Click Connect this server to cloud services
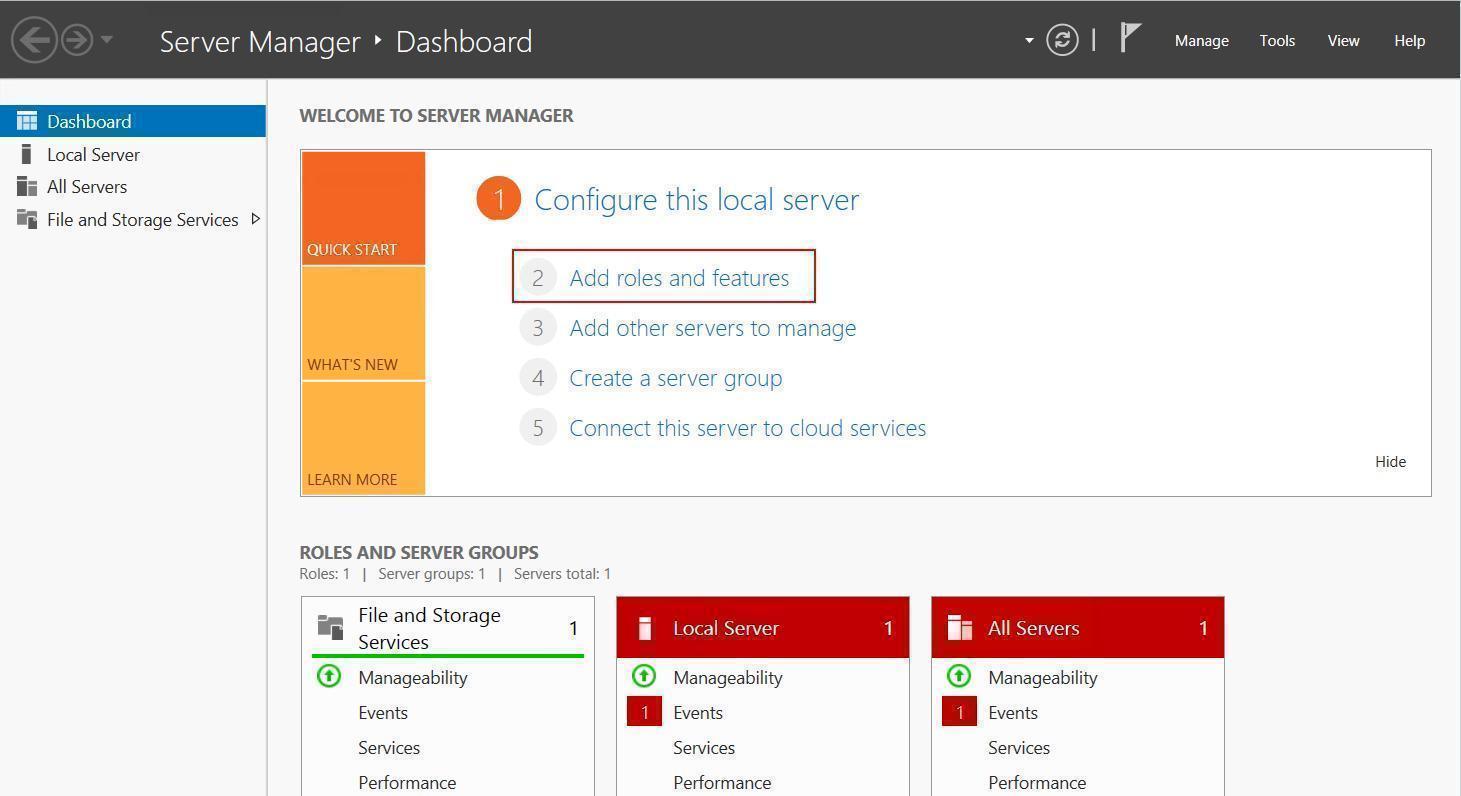Screen dimensions: 1461x796 [747, 428]
